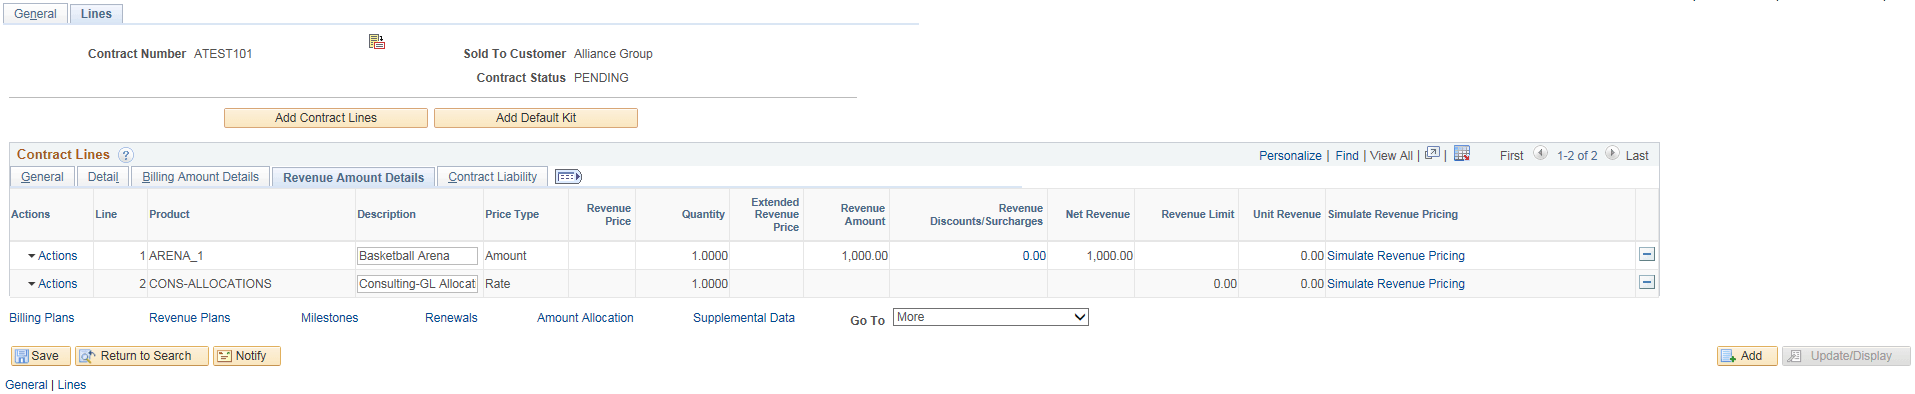The width and height of the screenshot is (1915, 394).
Task: Click the Price Type column header
Action: pyautogui.click(x=512, y=214)
